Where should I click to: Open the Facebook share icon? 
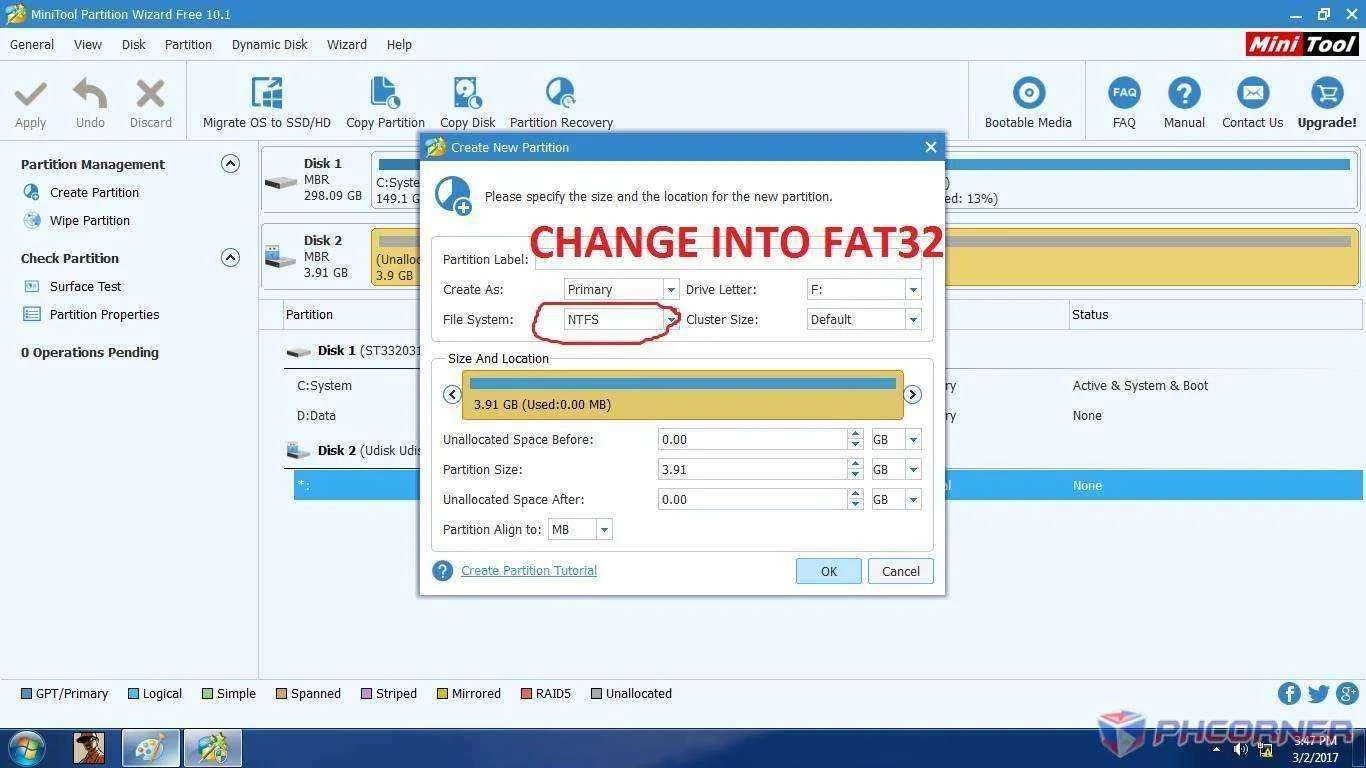click(1289, 693)
